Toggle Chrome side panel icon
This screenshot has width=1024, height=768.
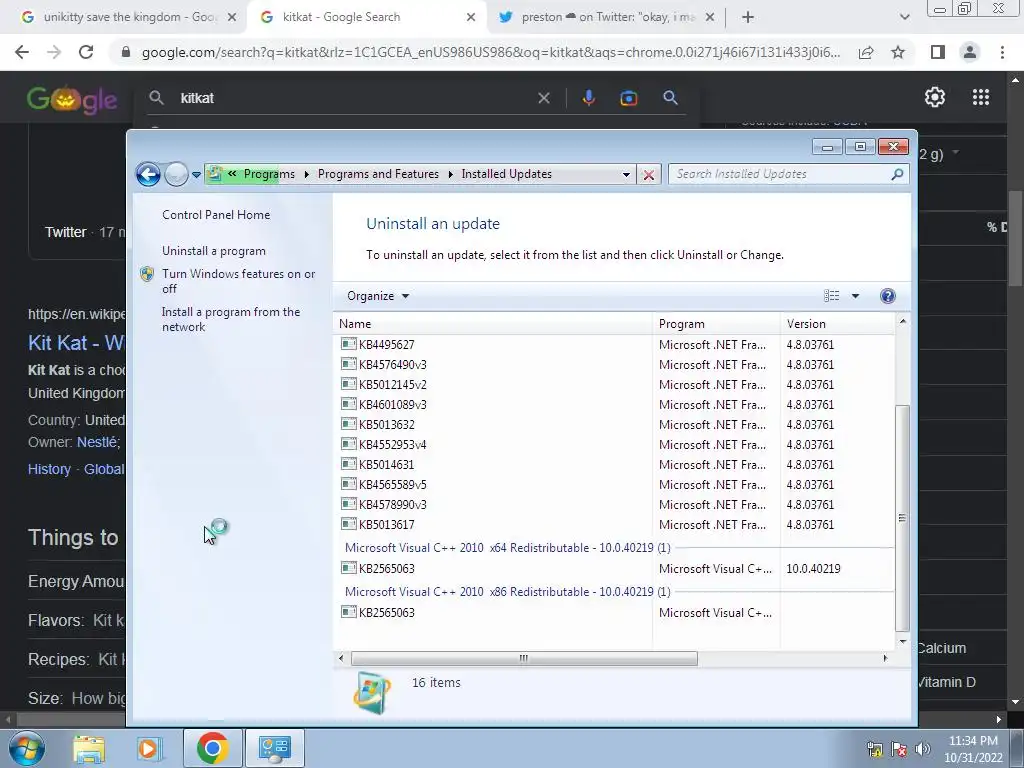(x=938, y=52)
